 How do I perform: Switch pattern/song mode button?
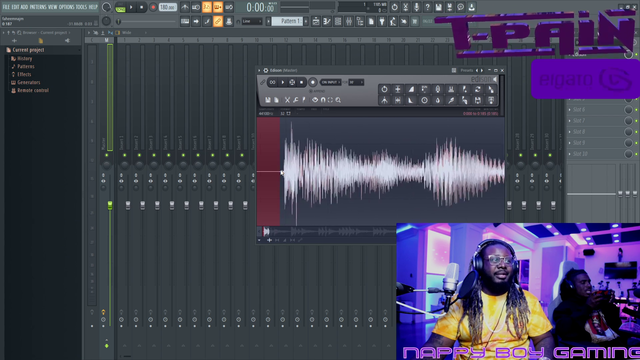click(x=120, y=7)
